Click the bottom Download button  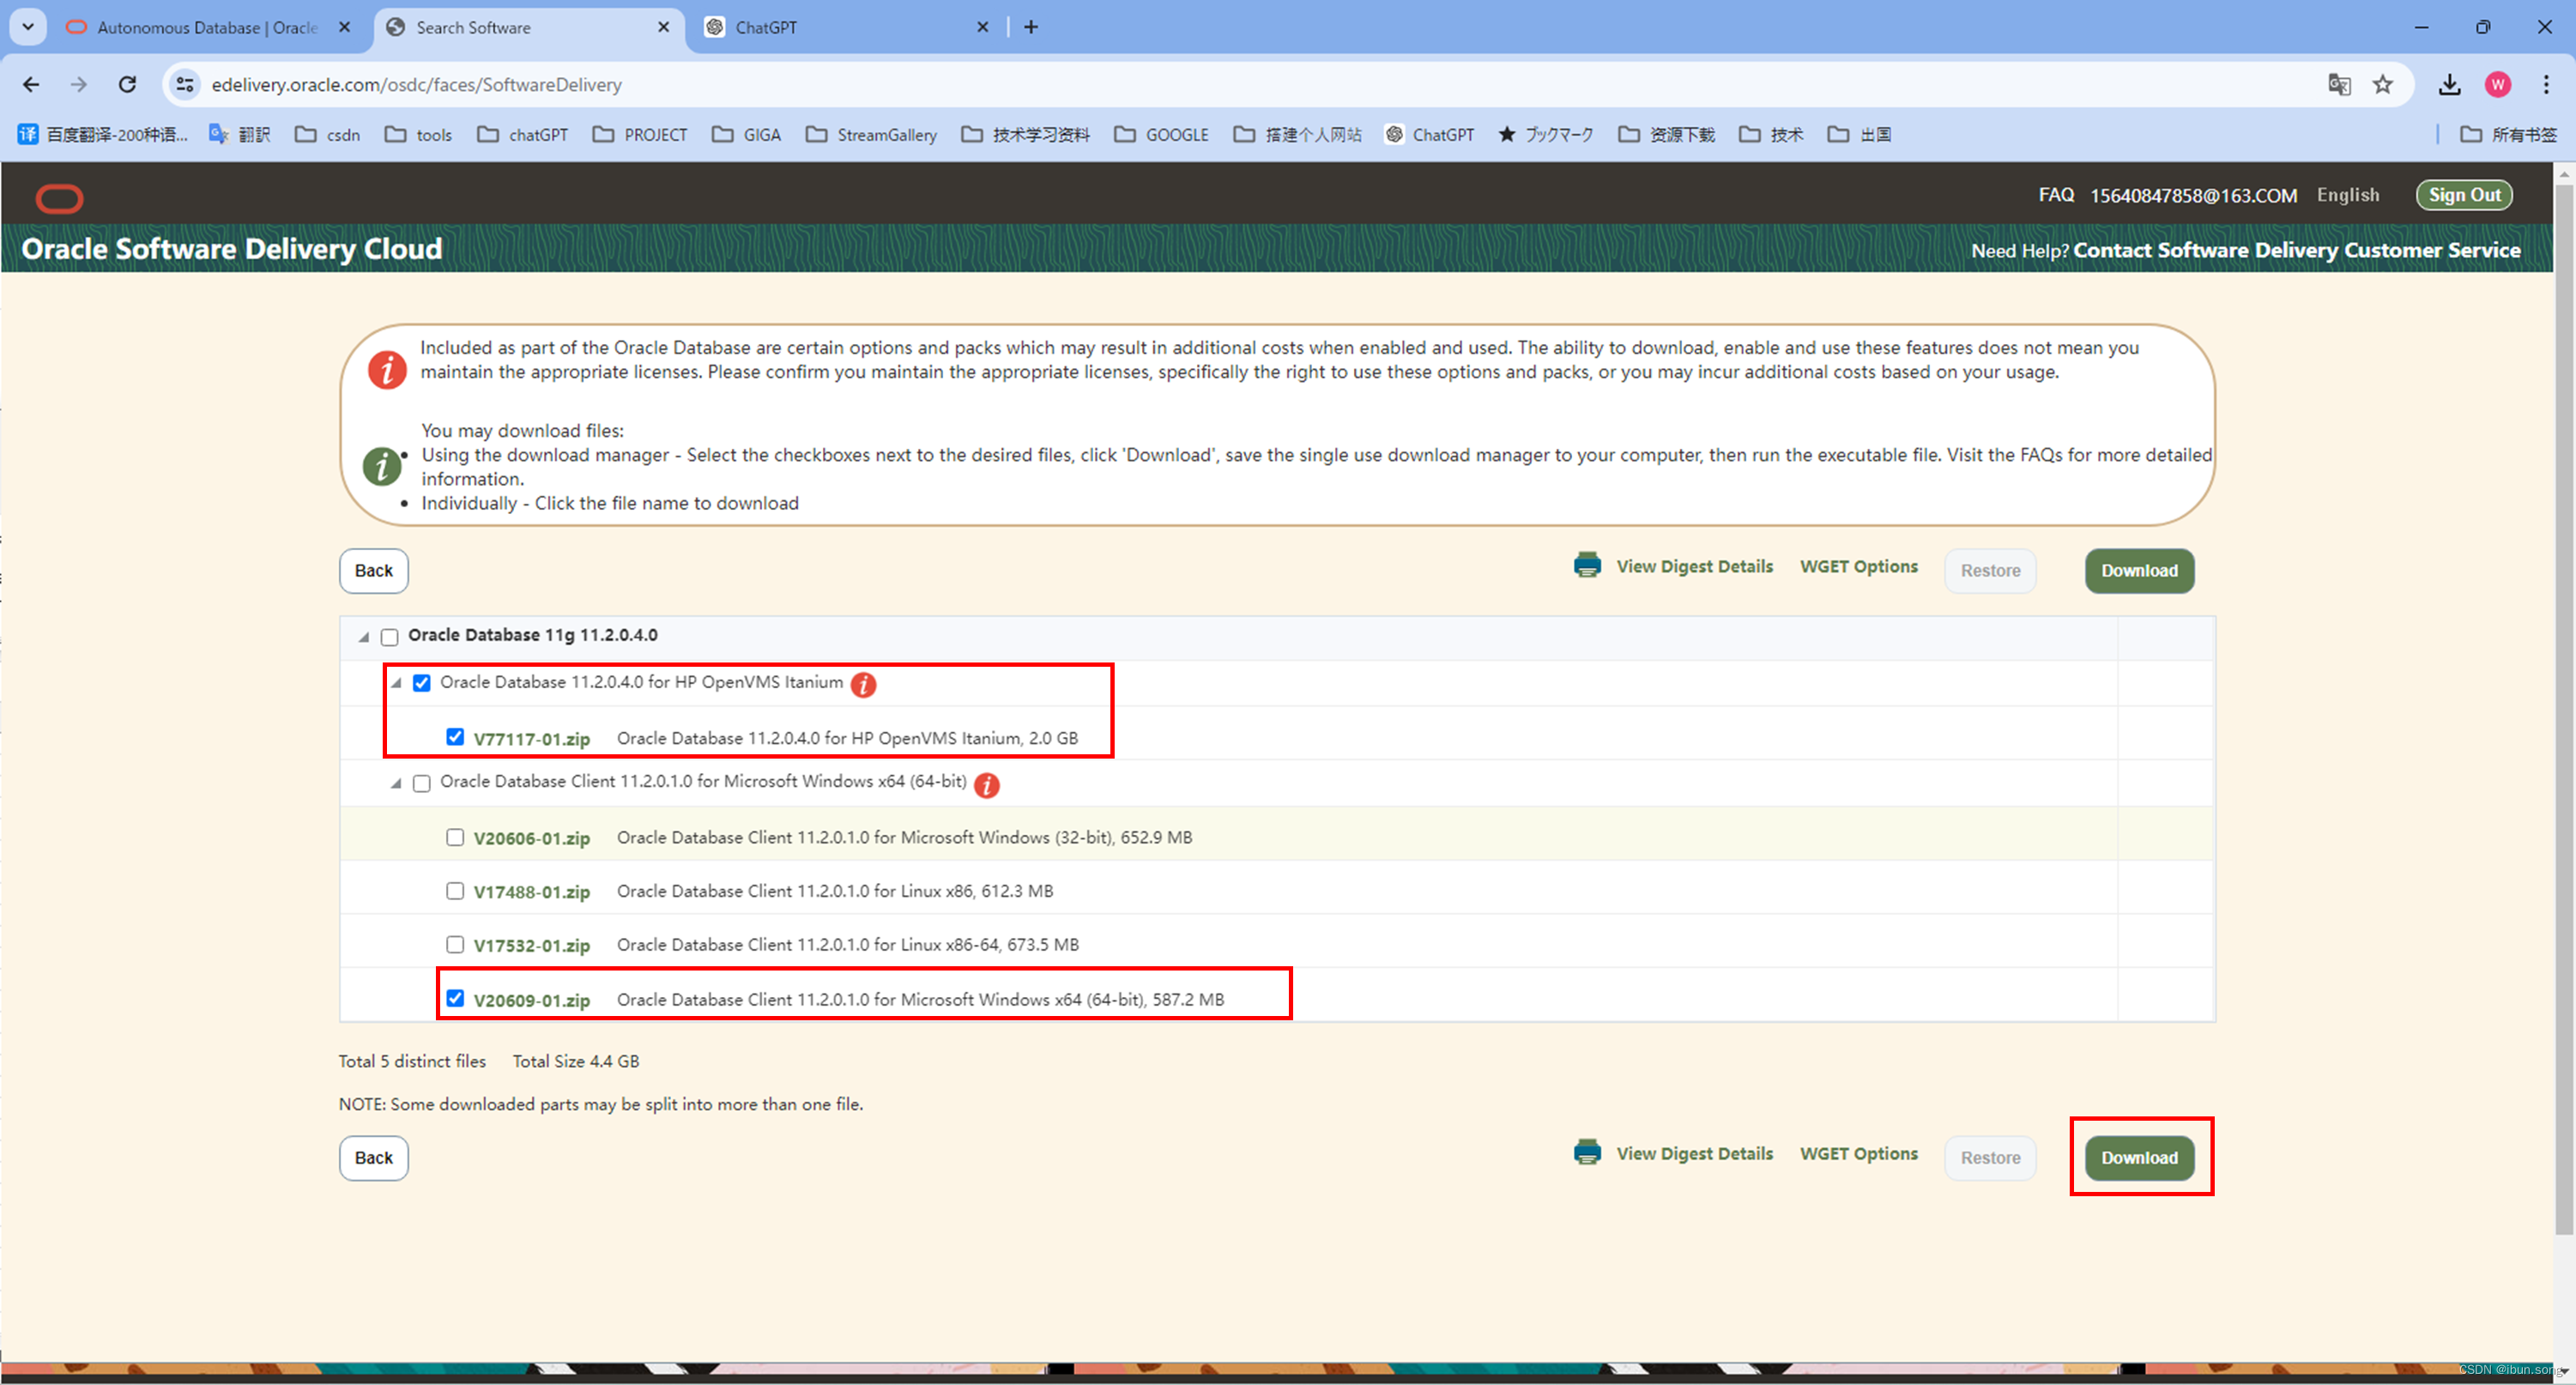tap(2139, 1158)
